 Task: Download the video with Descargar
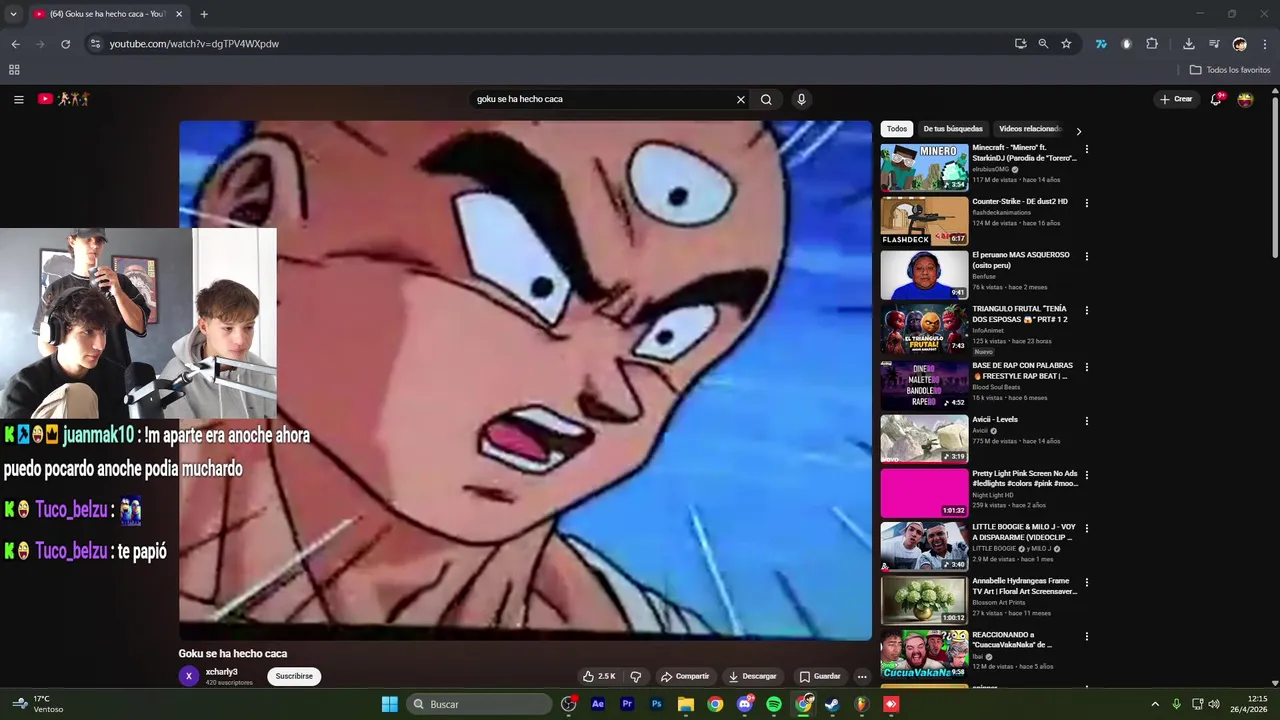(x=753, y=676)
